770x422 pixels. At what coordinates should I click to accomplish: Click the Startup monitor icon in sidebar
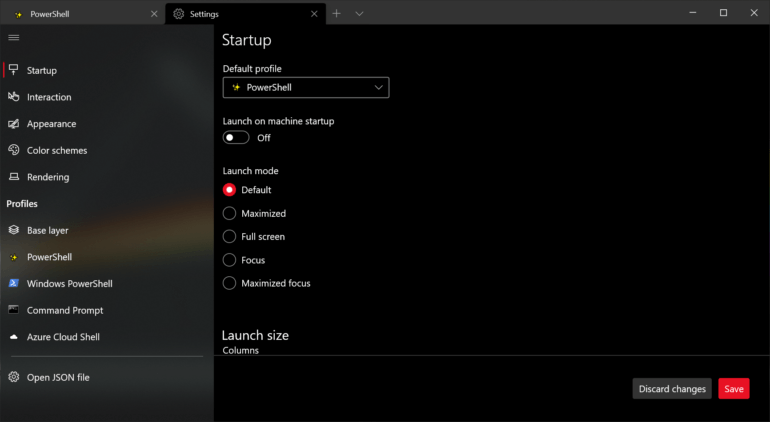14,70
